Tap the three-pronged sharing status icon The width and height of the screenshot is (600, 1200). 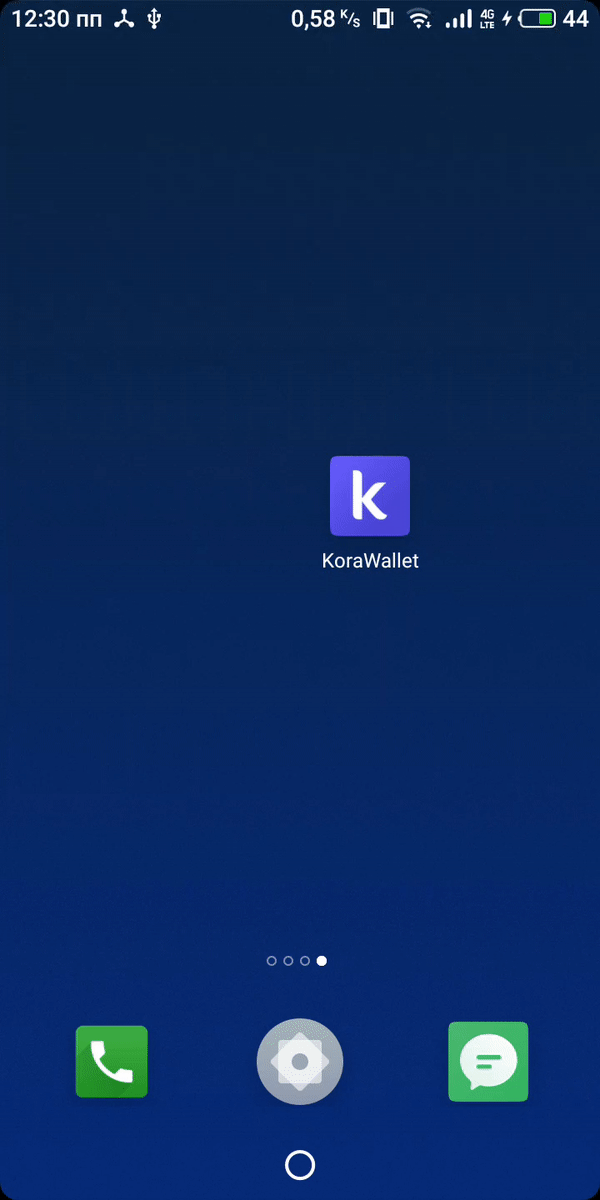click(x=124, y=18)
